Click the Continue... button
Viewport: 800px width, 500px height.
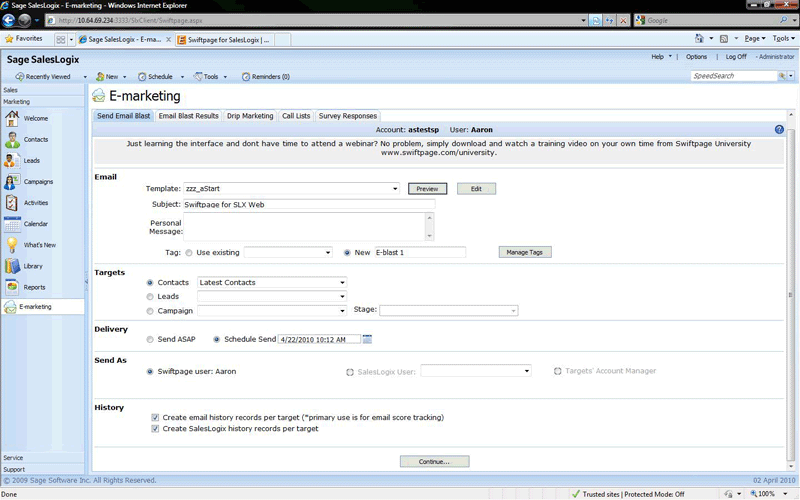(x=434, y=462)
